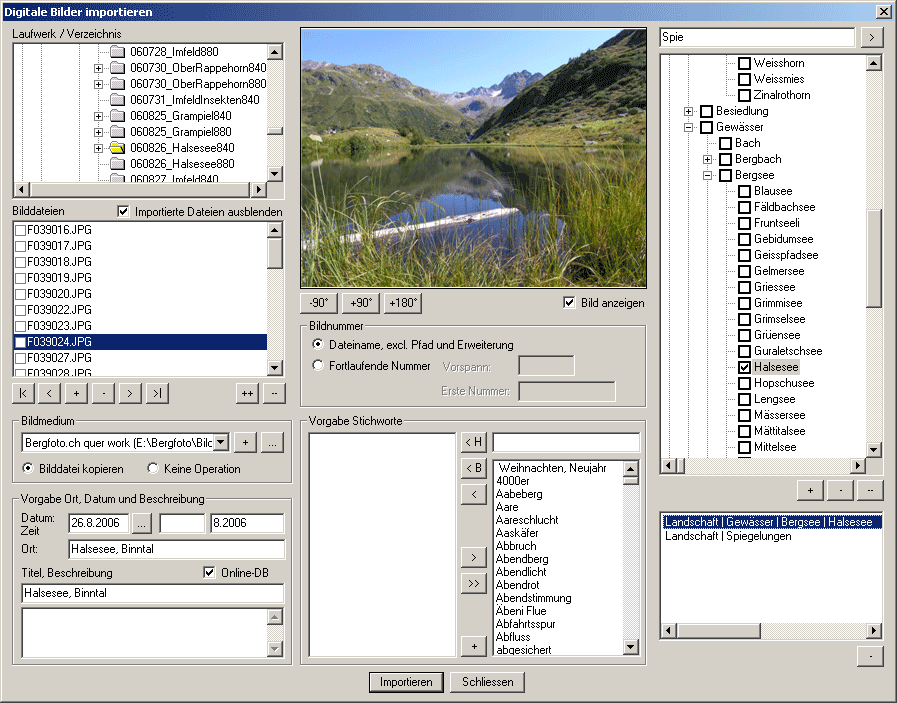897x703 pixels.
Task: Rotate image by -90° button
Action: [x=318, y=303]
